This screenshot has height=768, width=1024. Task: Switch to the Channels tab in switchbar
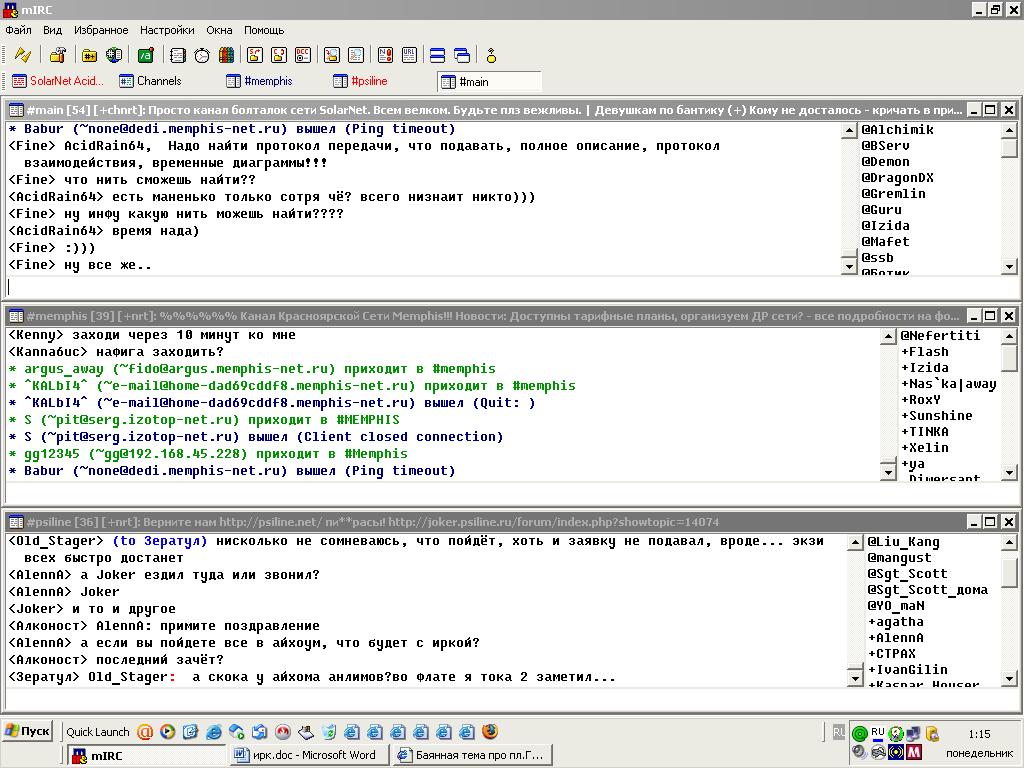point(158,81)
